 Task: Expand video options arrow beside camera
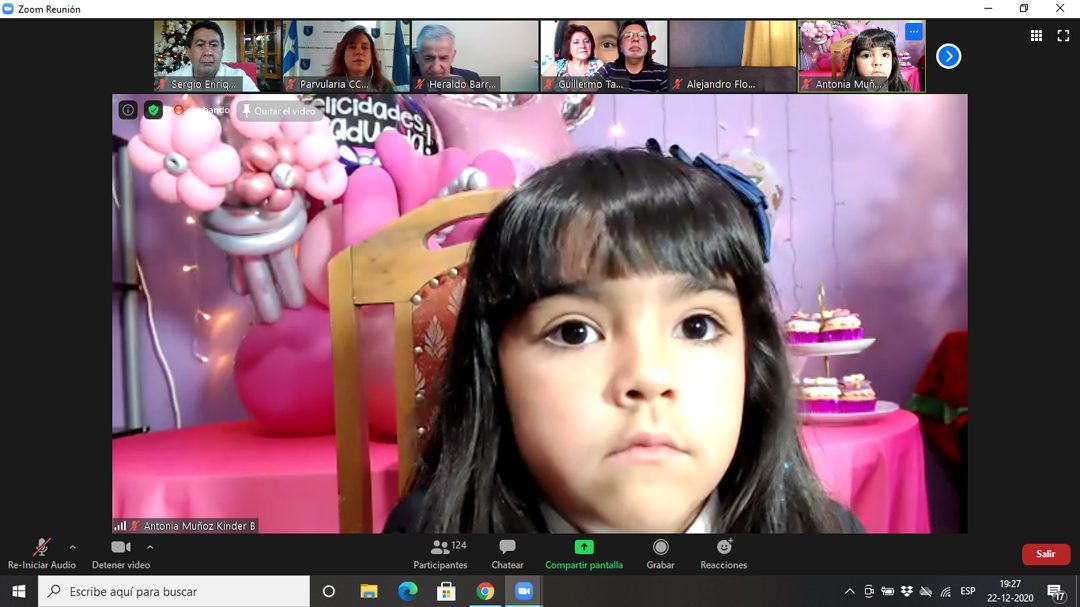point(150,547)
